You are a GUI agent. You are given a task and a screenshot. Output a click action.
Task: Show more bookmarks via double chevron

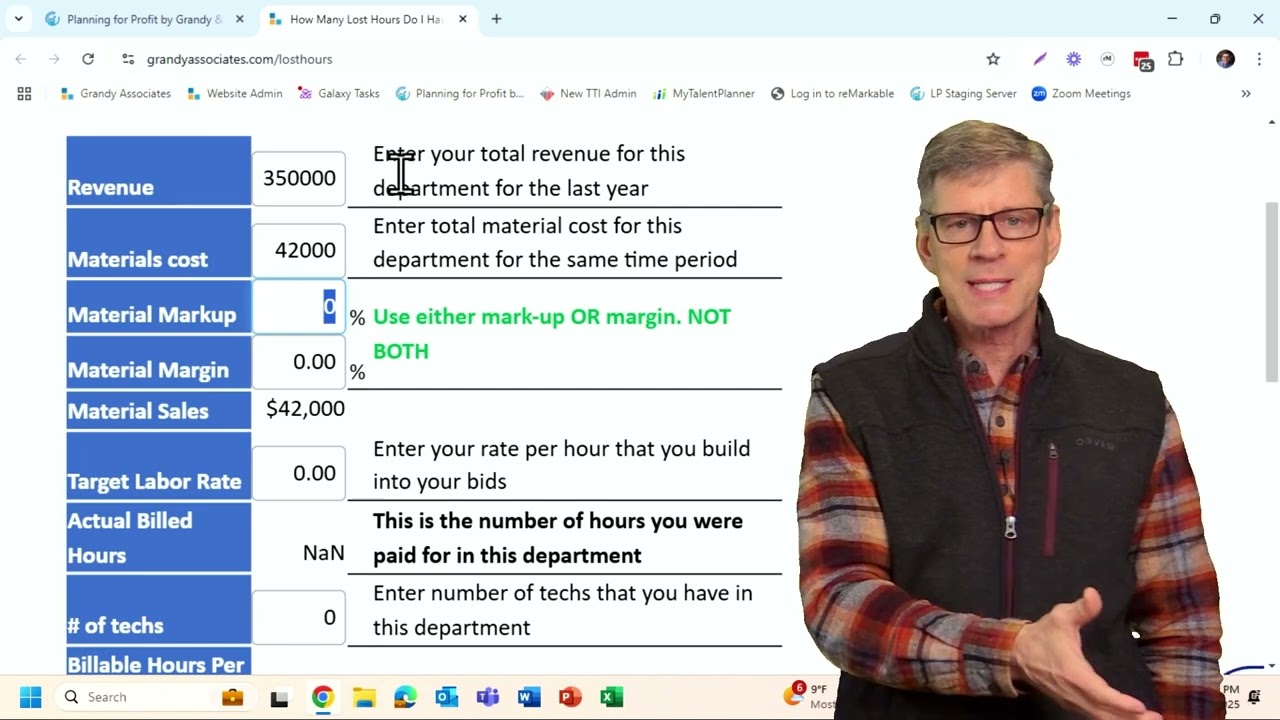1246,93
